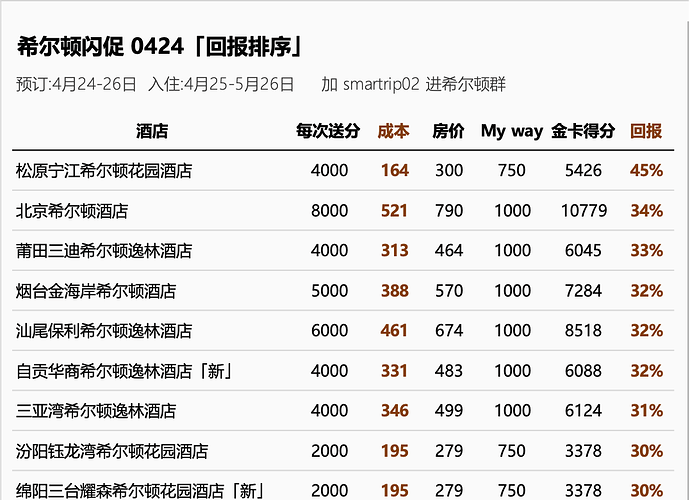Select hotel name 绵阳三台耀森希尔顿花园酒店「新」

coord(140,491)
